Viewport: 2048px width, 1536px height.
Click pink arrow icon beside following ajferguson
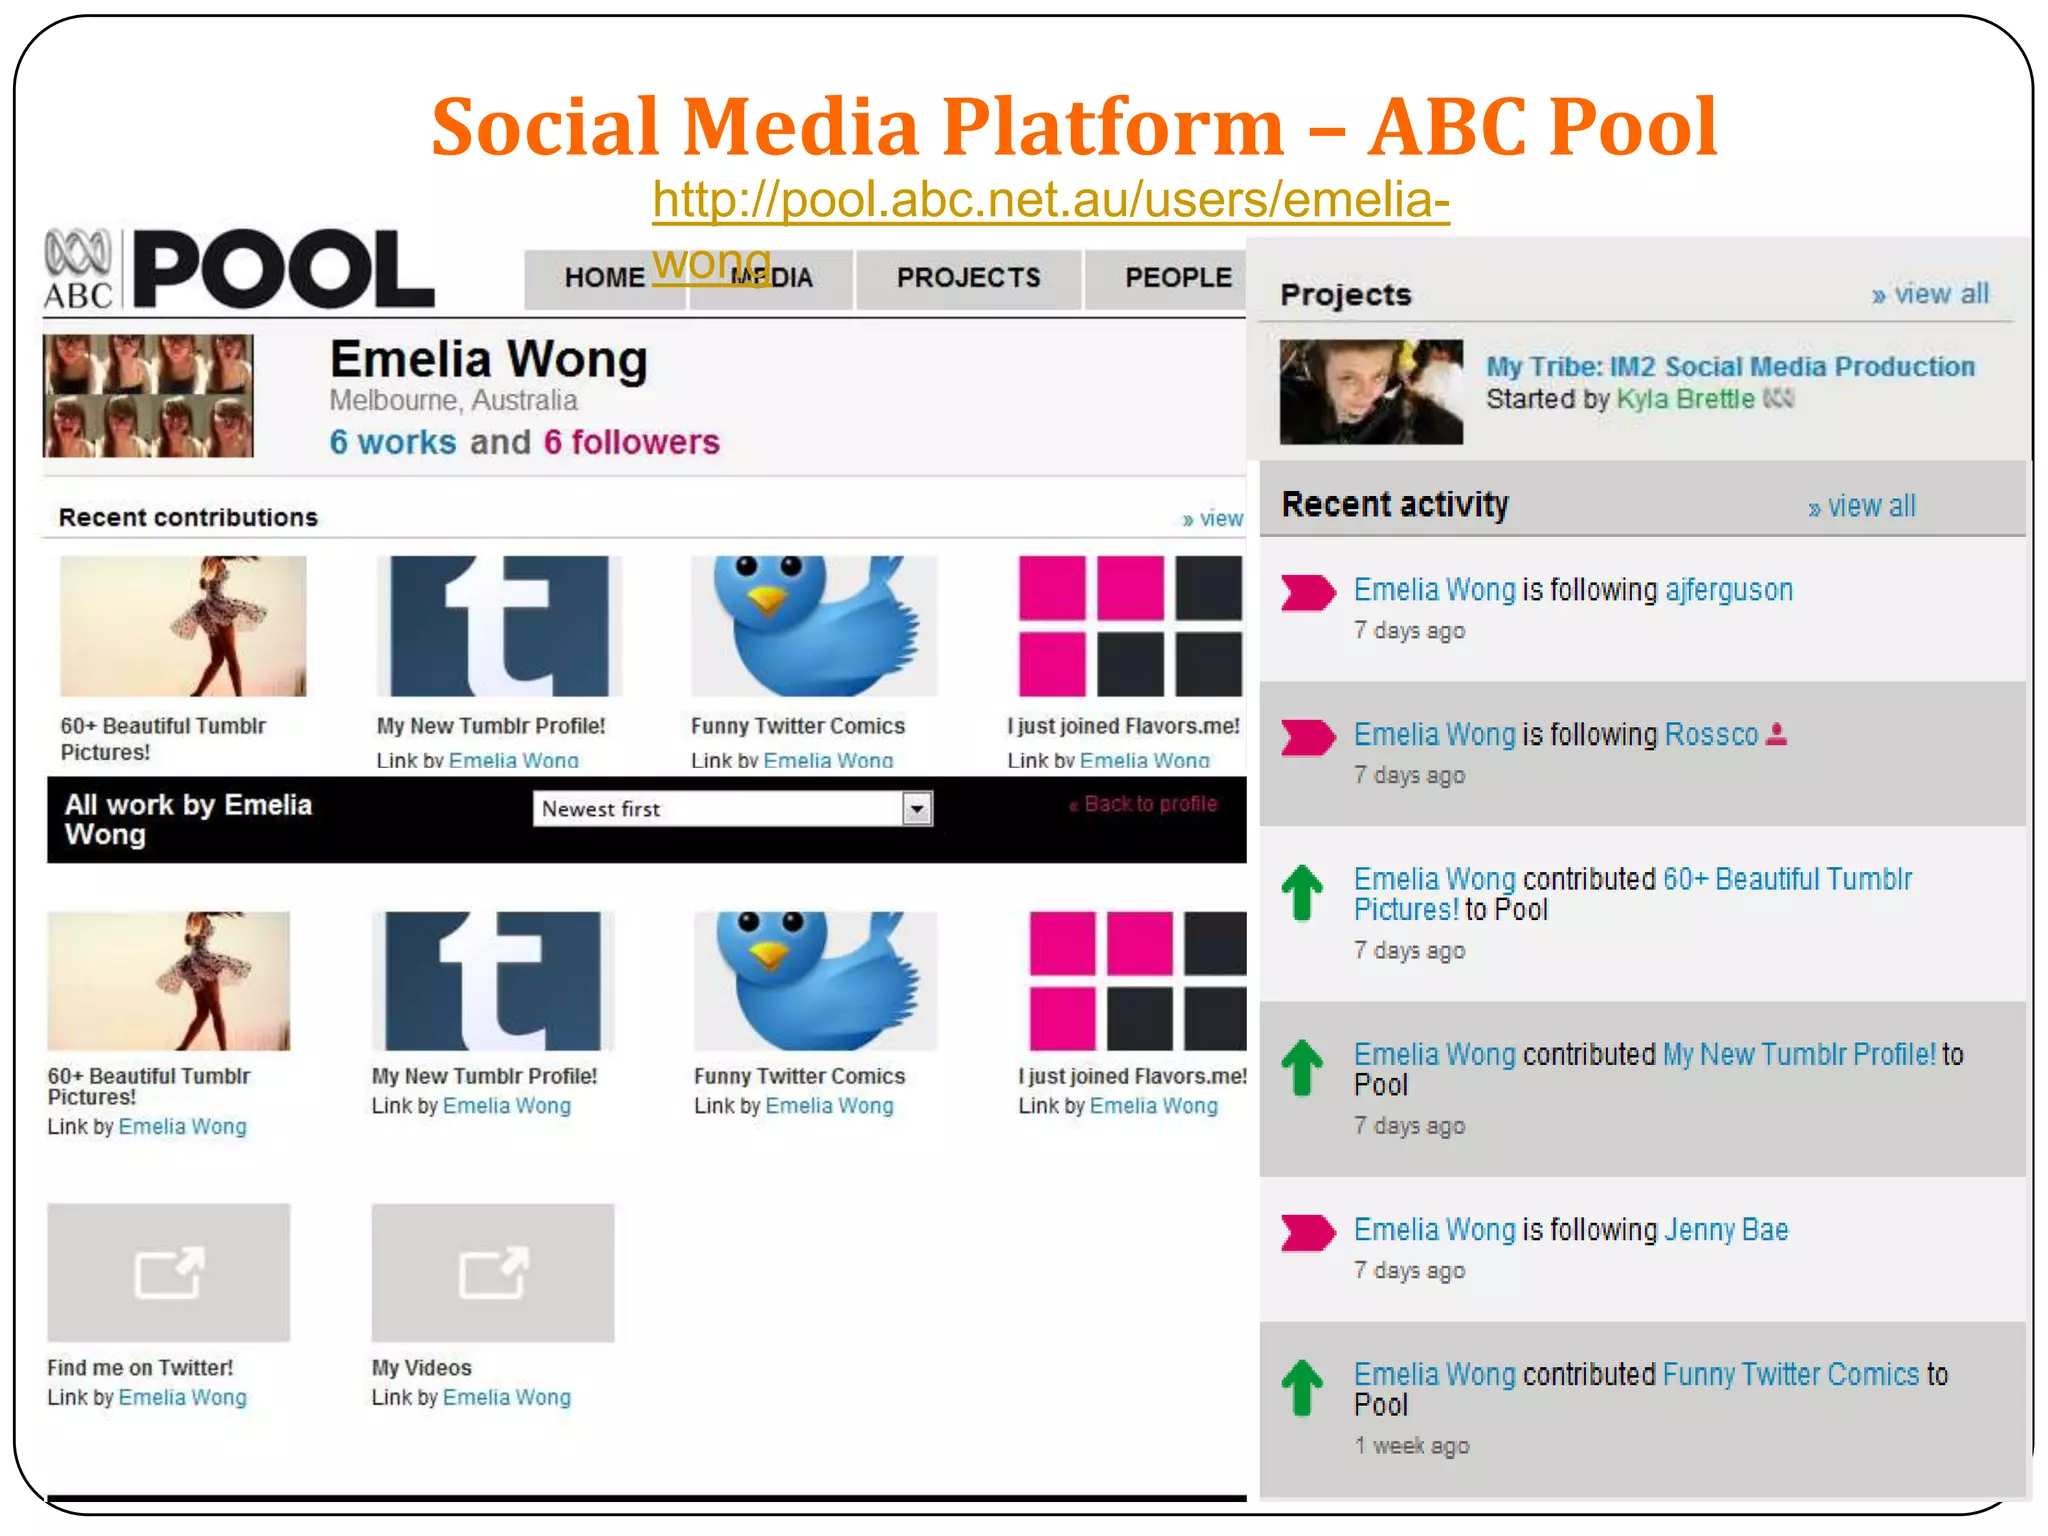pyautogui.click(x=1308, y=592)
